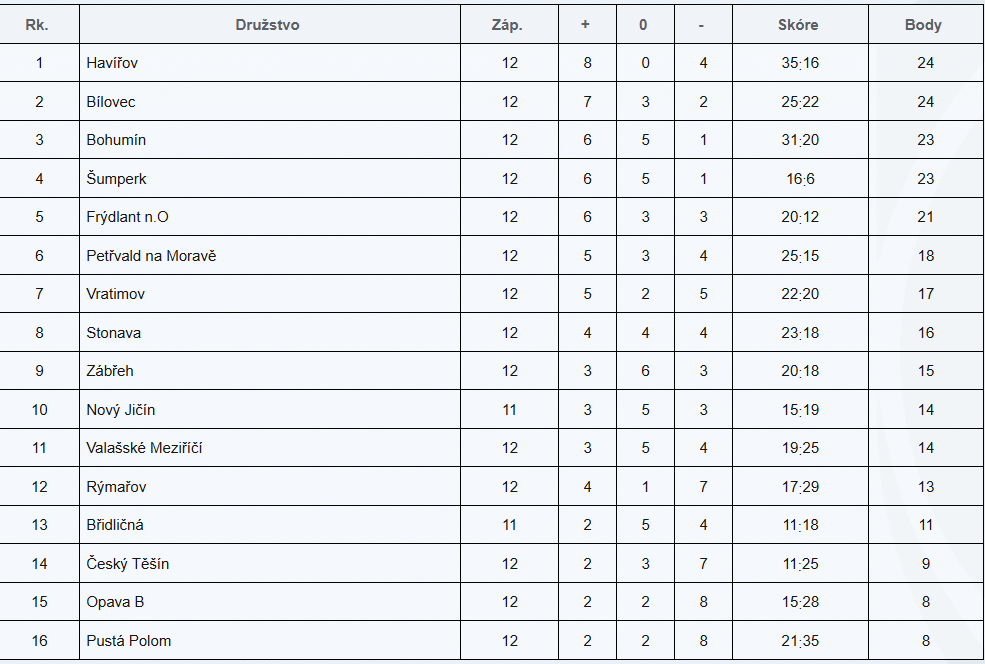Open the Šumperk team entry
Screen dimensions: 985x664
[116, 179]
